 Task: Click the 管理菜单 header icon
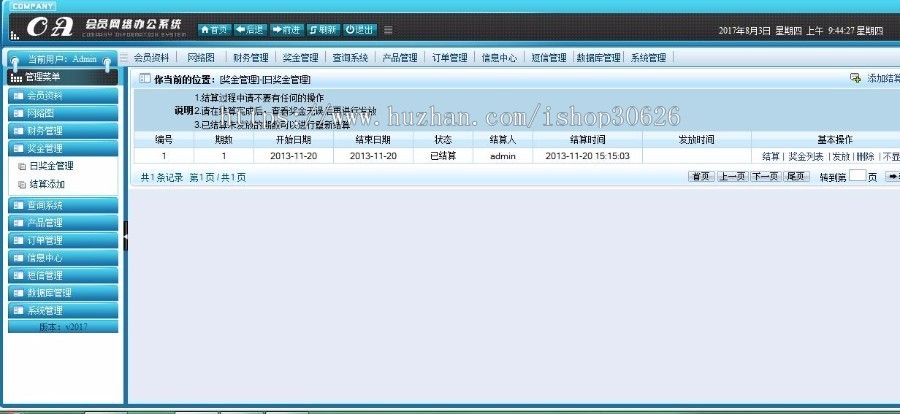coord(17,78)
